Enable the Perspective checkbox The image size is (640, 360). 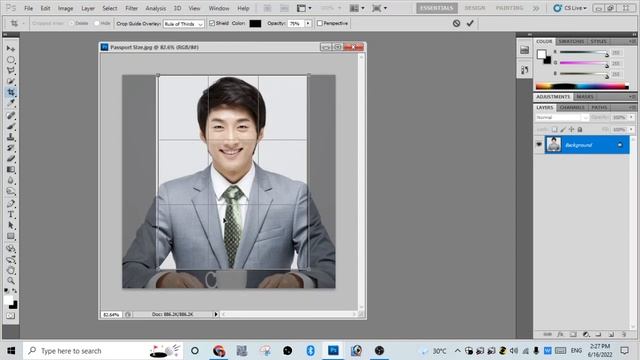coord(320,23)
